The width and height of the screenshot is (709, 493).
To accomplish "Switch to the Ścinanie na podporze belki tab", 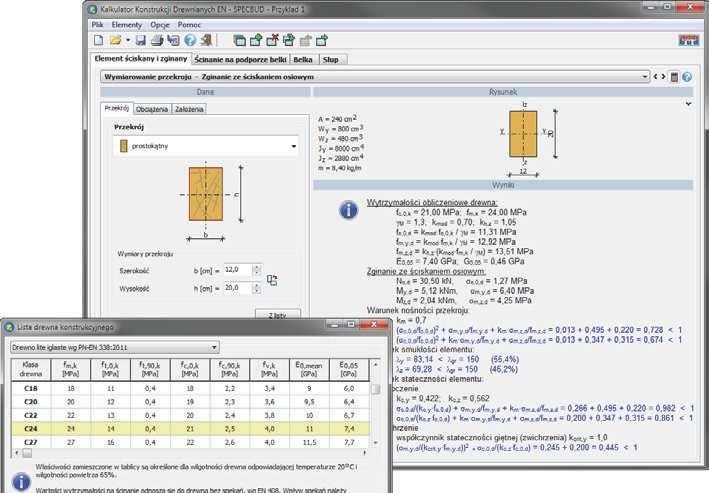I will click(x=241, y=59).
